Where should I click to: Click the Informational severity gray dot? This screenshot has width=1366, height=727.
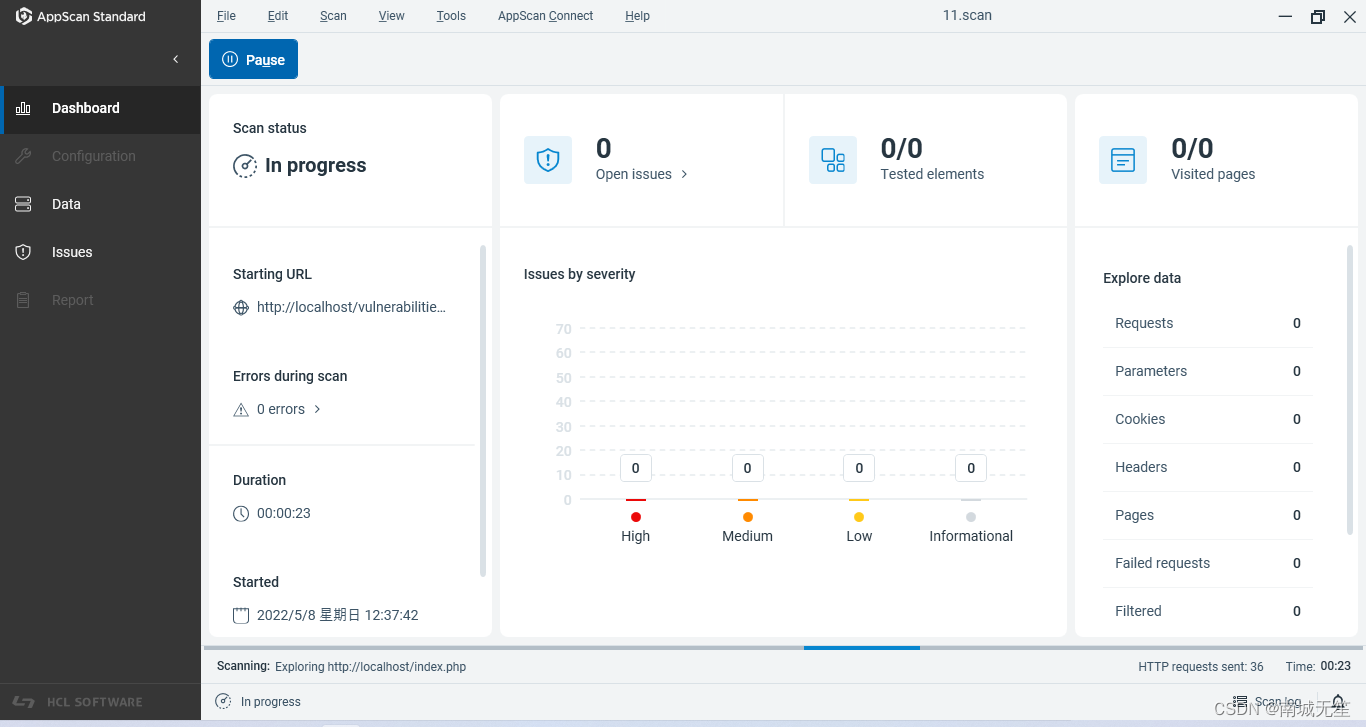pos(971,517)
